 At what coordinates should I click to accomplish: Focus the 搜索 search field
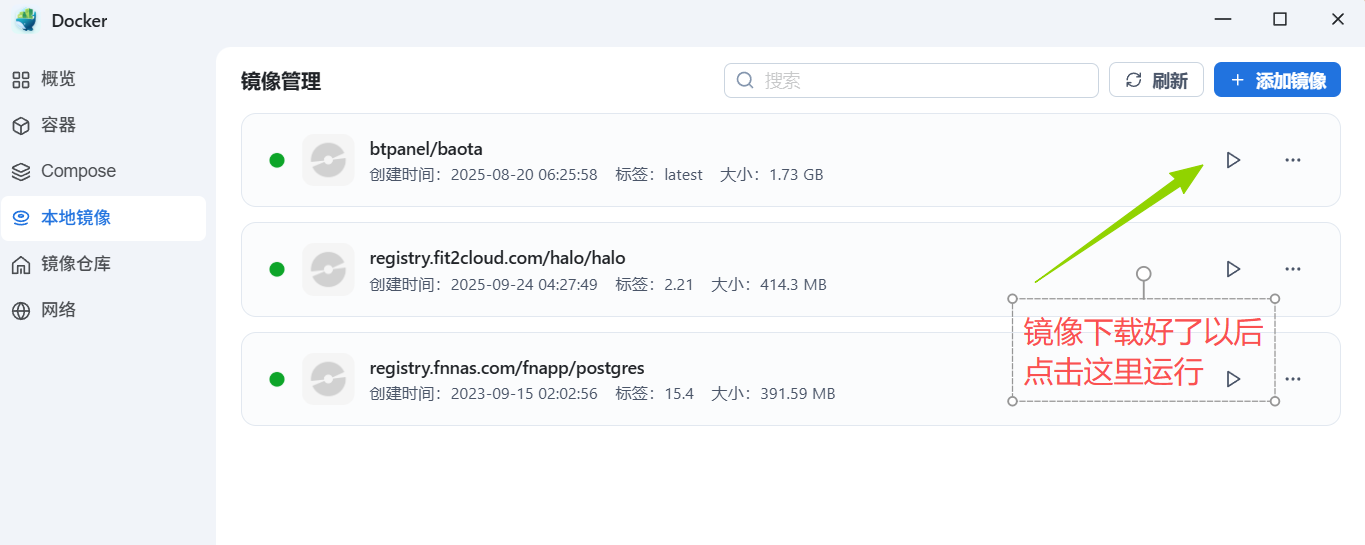coord(920,80)
